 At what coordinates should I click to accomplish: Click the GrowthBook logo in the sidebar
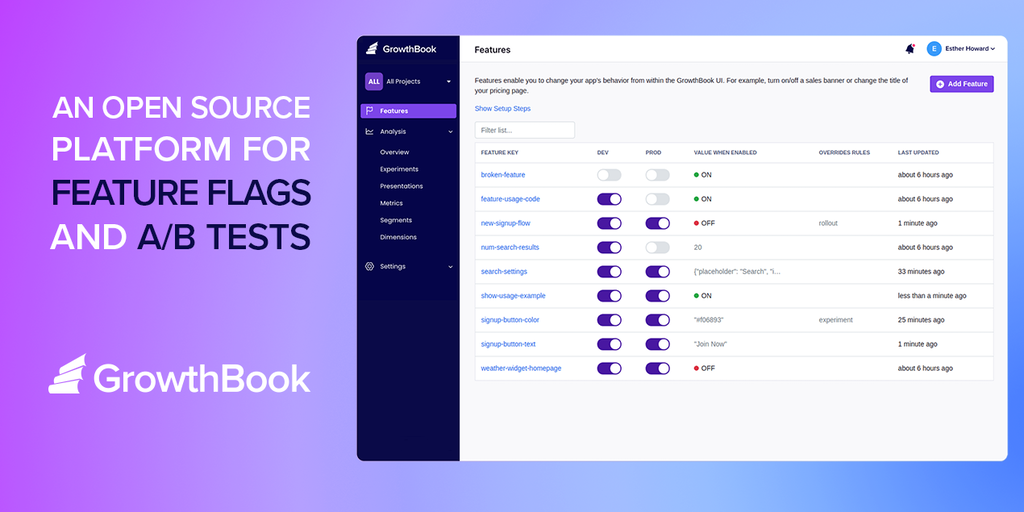[401, 49]
